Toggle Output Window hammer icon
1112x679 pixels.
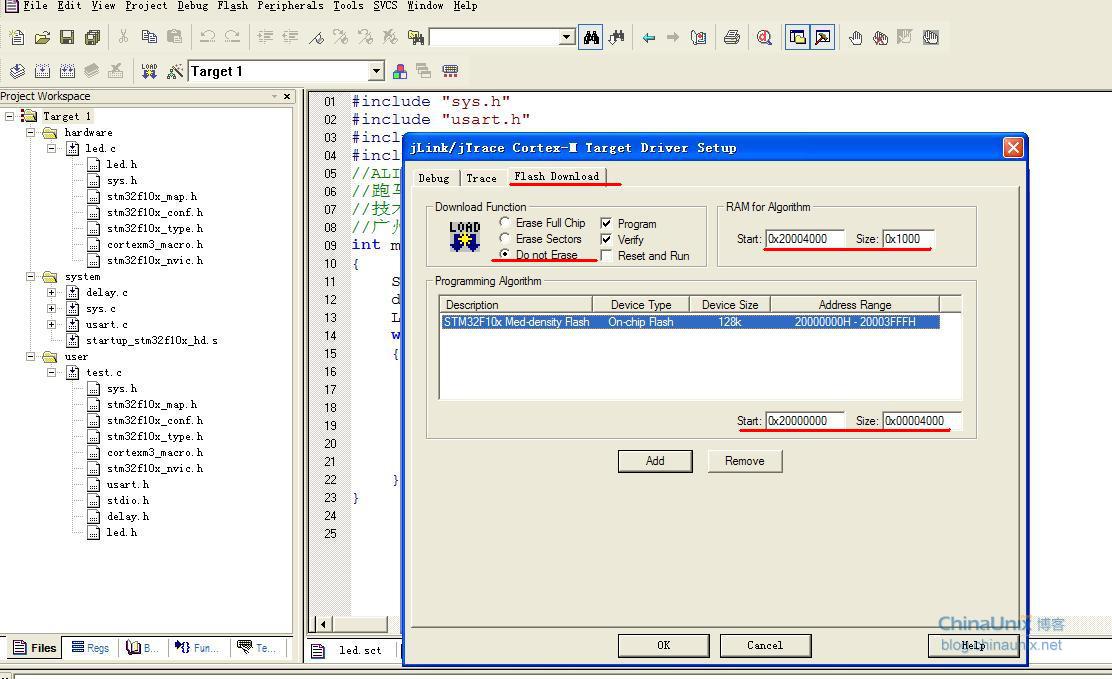pyautogui.click(x=823, y=37)
